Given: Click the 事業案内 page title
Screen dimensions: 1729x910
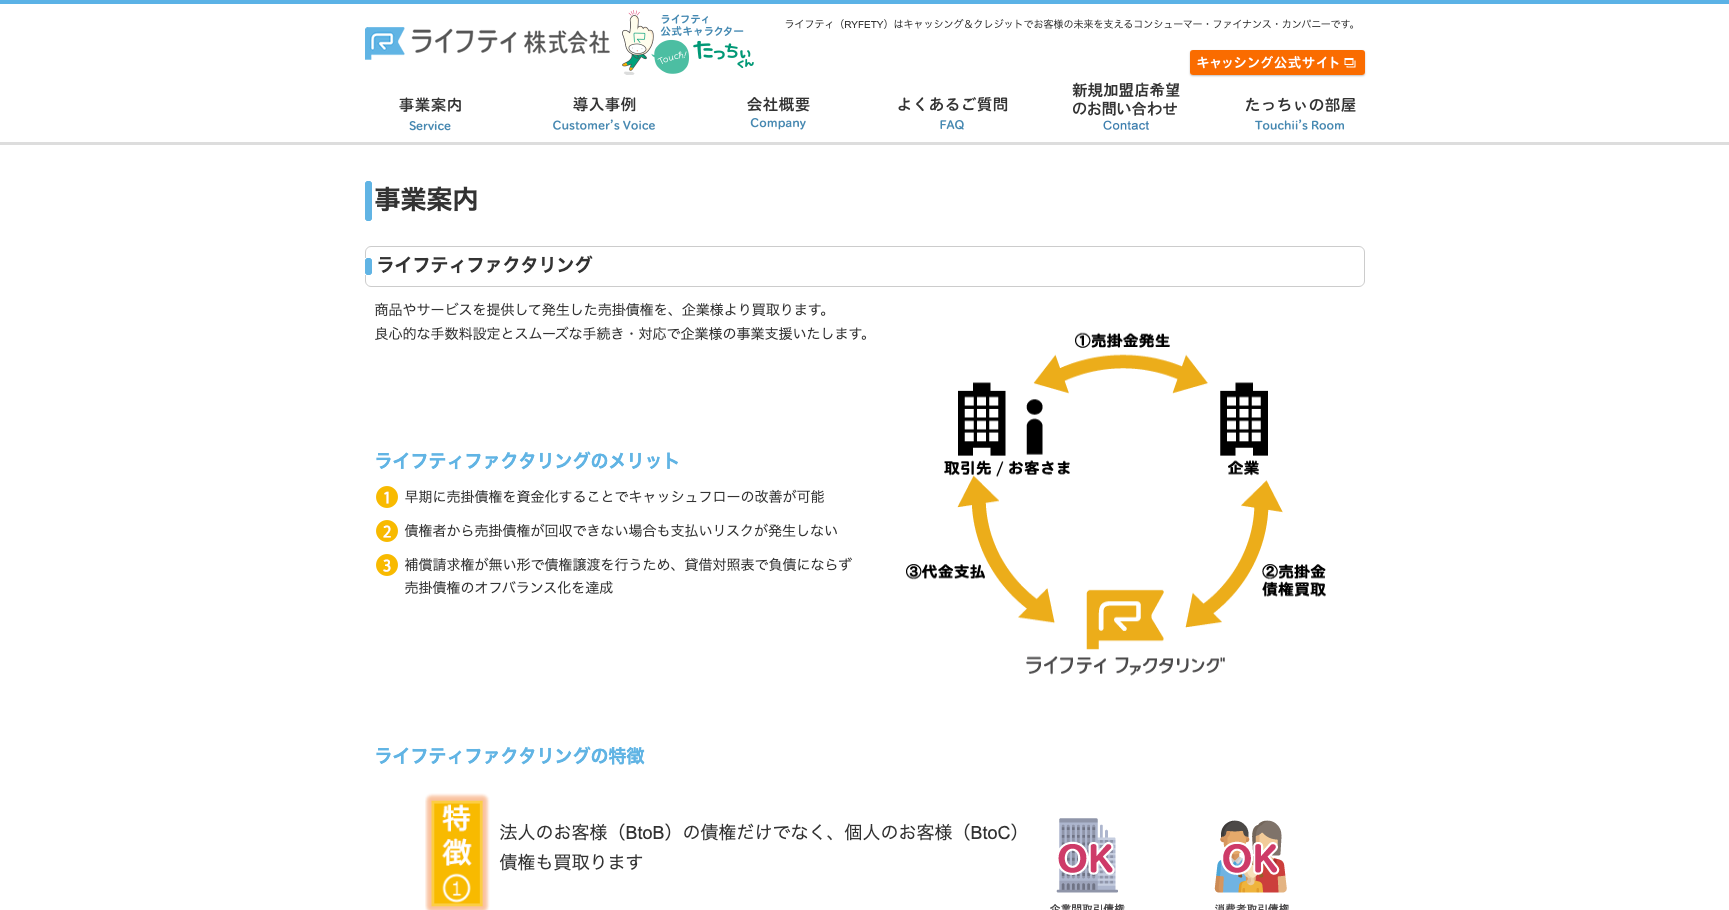Looking at the screenshot, I should [426, 200].
